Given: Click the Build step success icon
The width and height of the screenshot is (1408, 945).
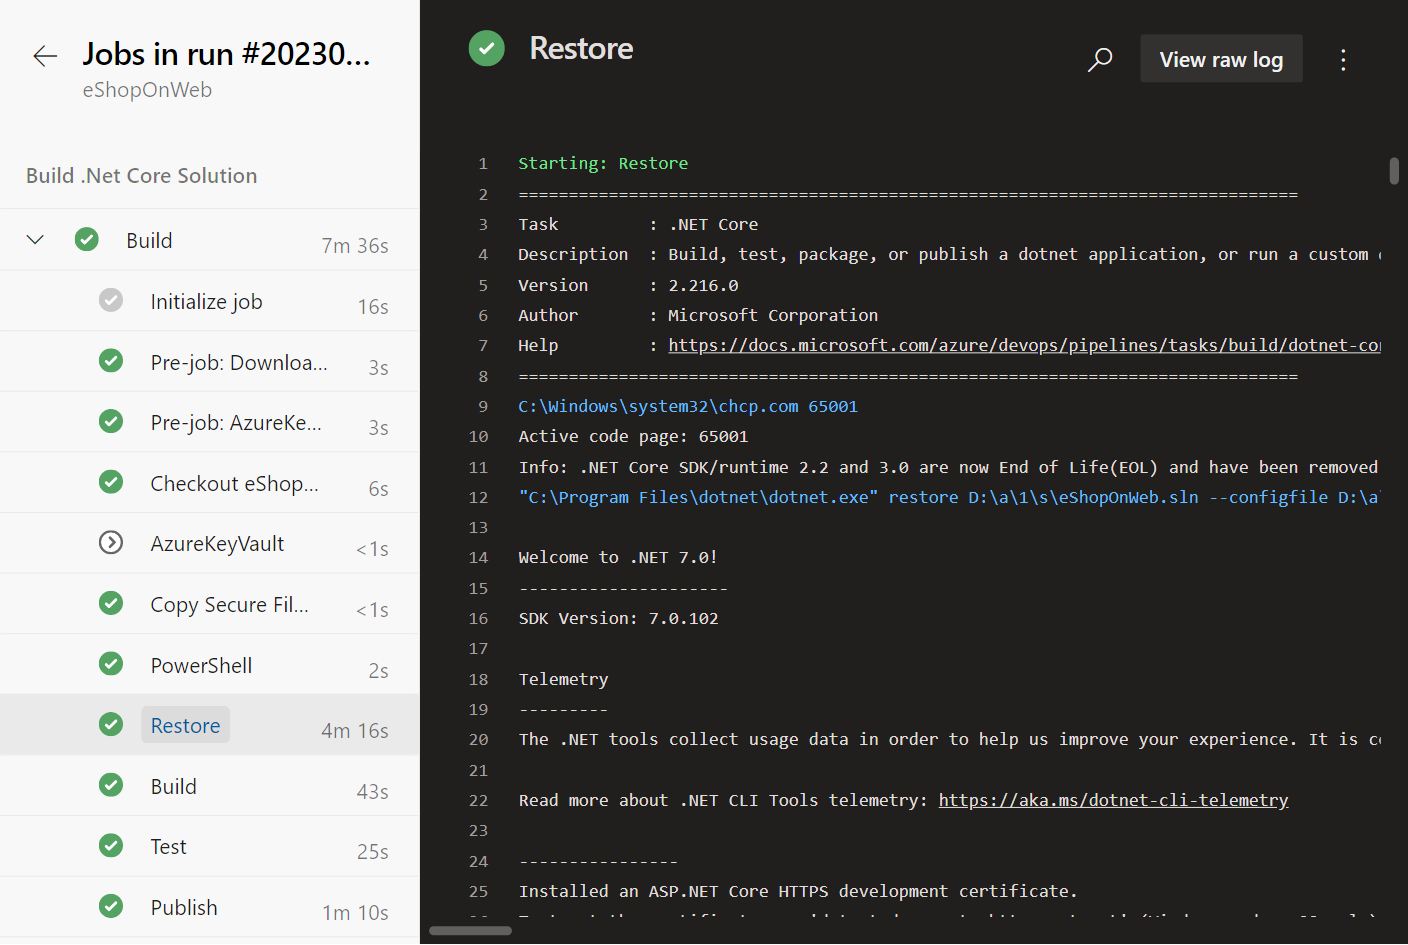Looking at the screenshot, I should point(111,785).
